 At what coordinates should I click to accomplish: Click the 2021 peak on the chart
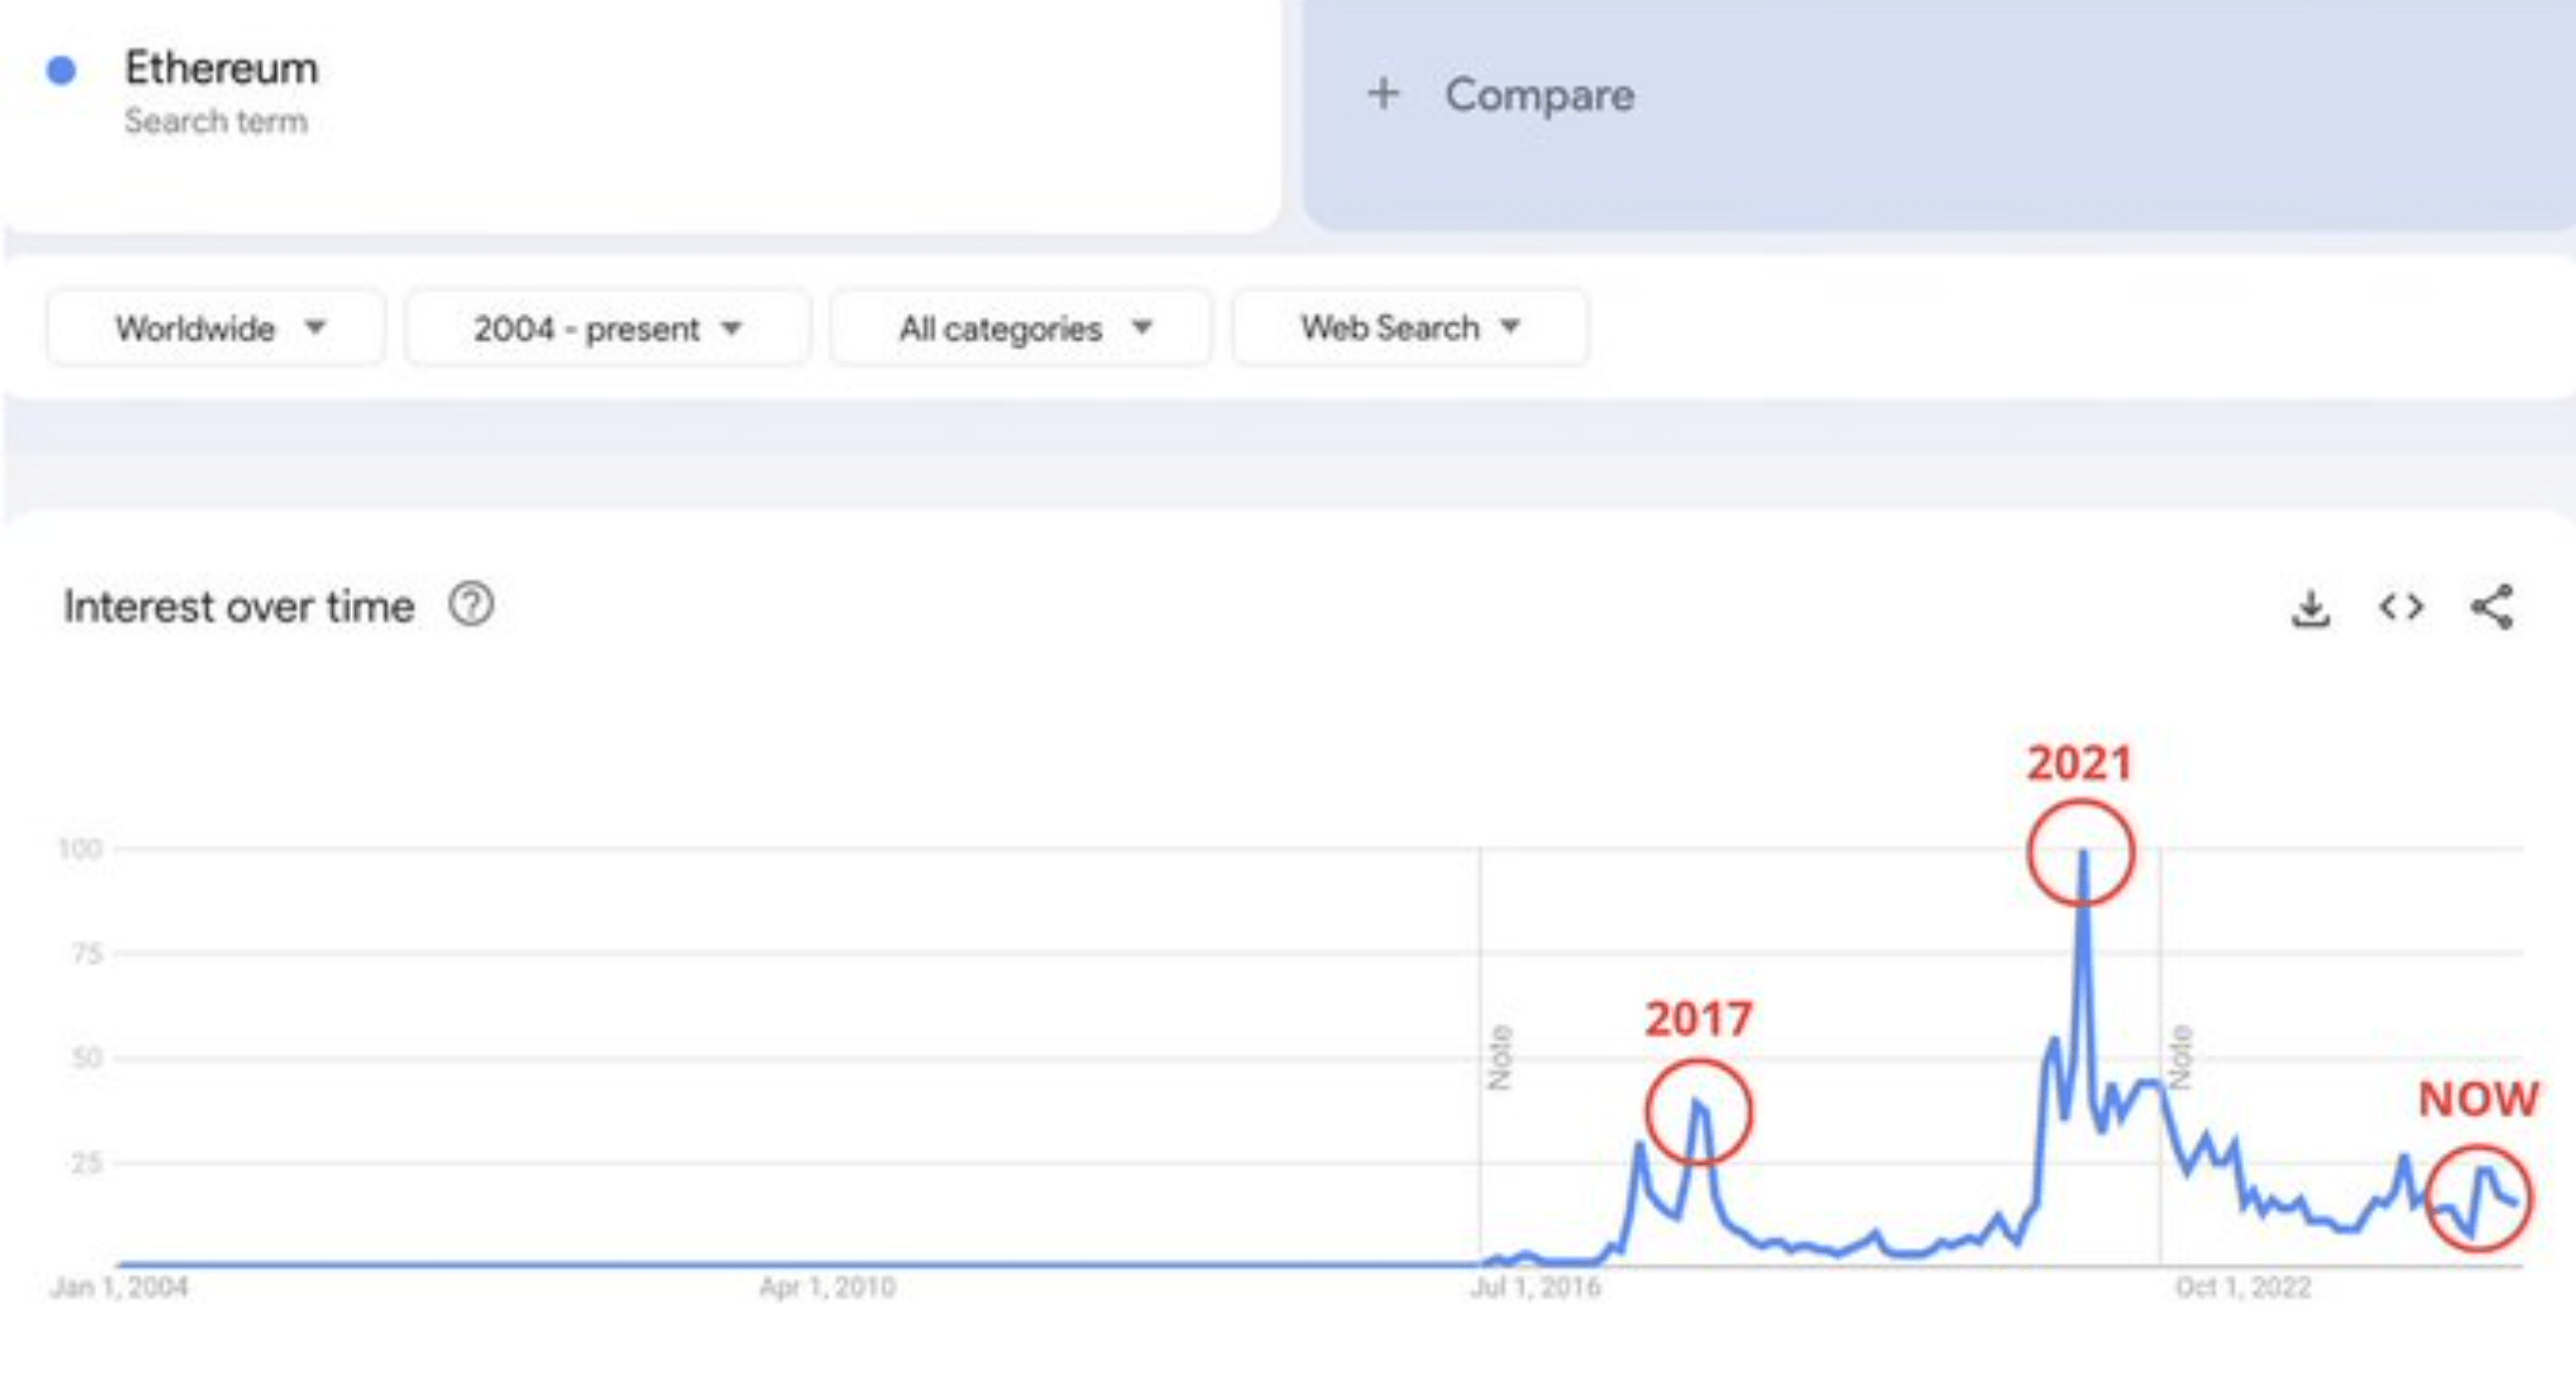[x=2082, y=853]
